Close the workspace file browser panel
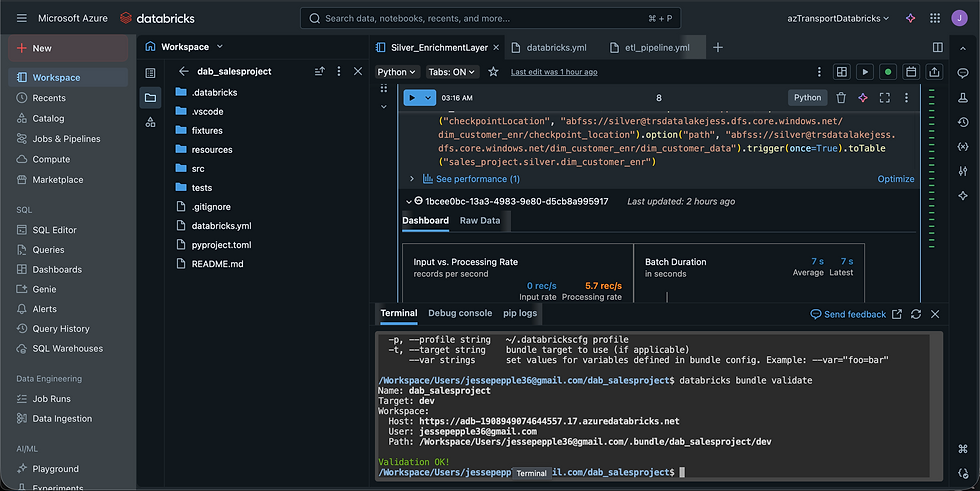Screen dimensions: 980x491 pos(358,71)
